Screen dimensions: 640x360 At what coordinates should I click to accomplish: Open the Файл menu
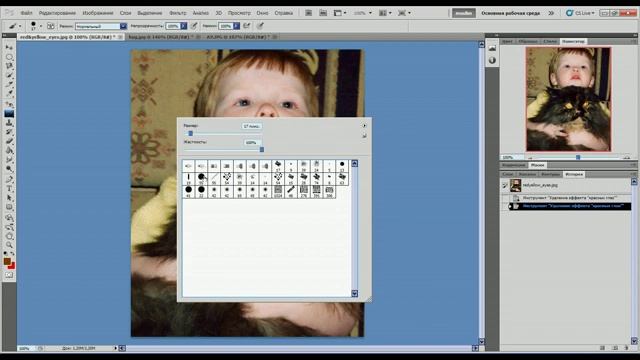26,13
